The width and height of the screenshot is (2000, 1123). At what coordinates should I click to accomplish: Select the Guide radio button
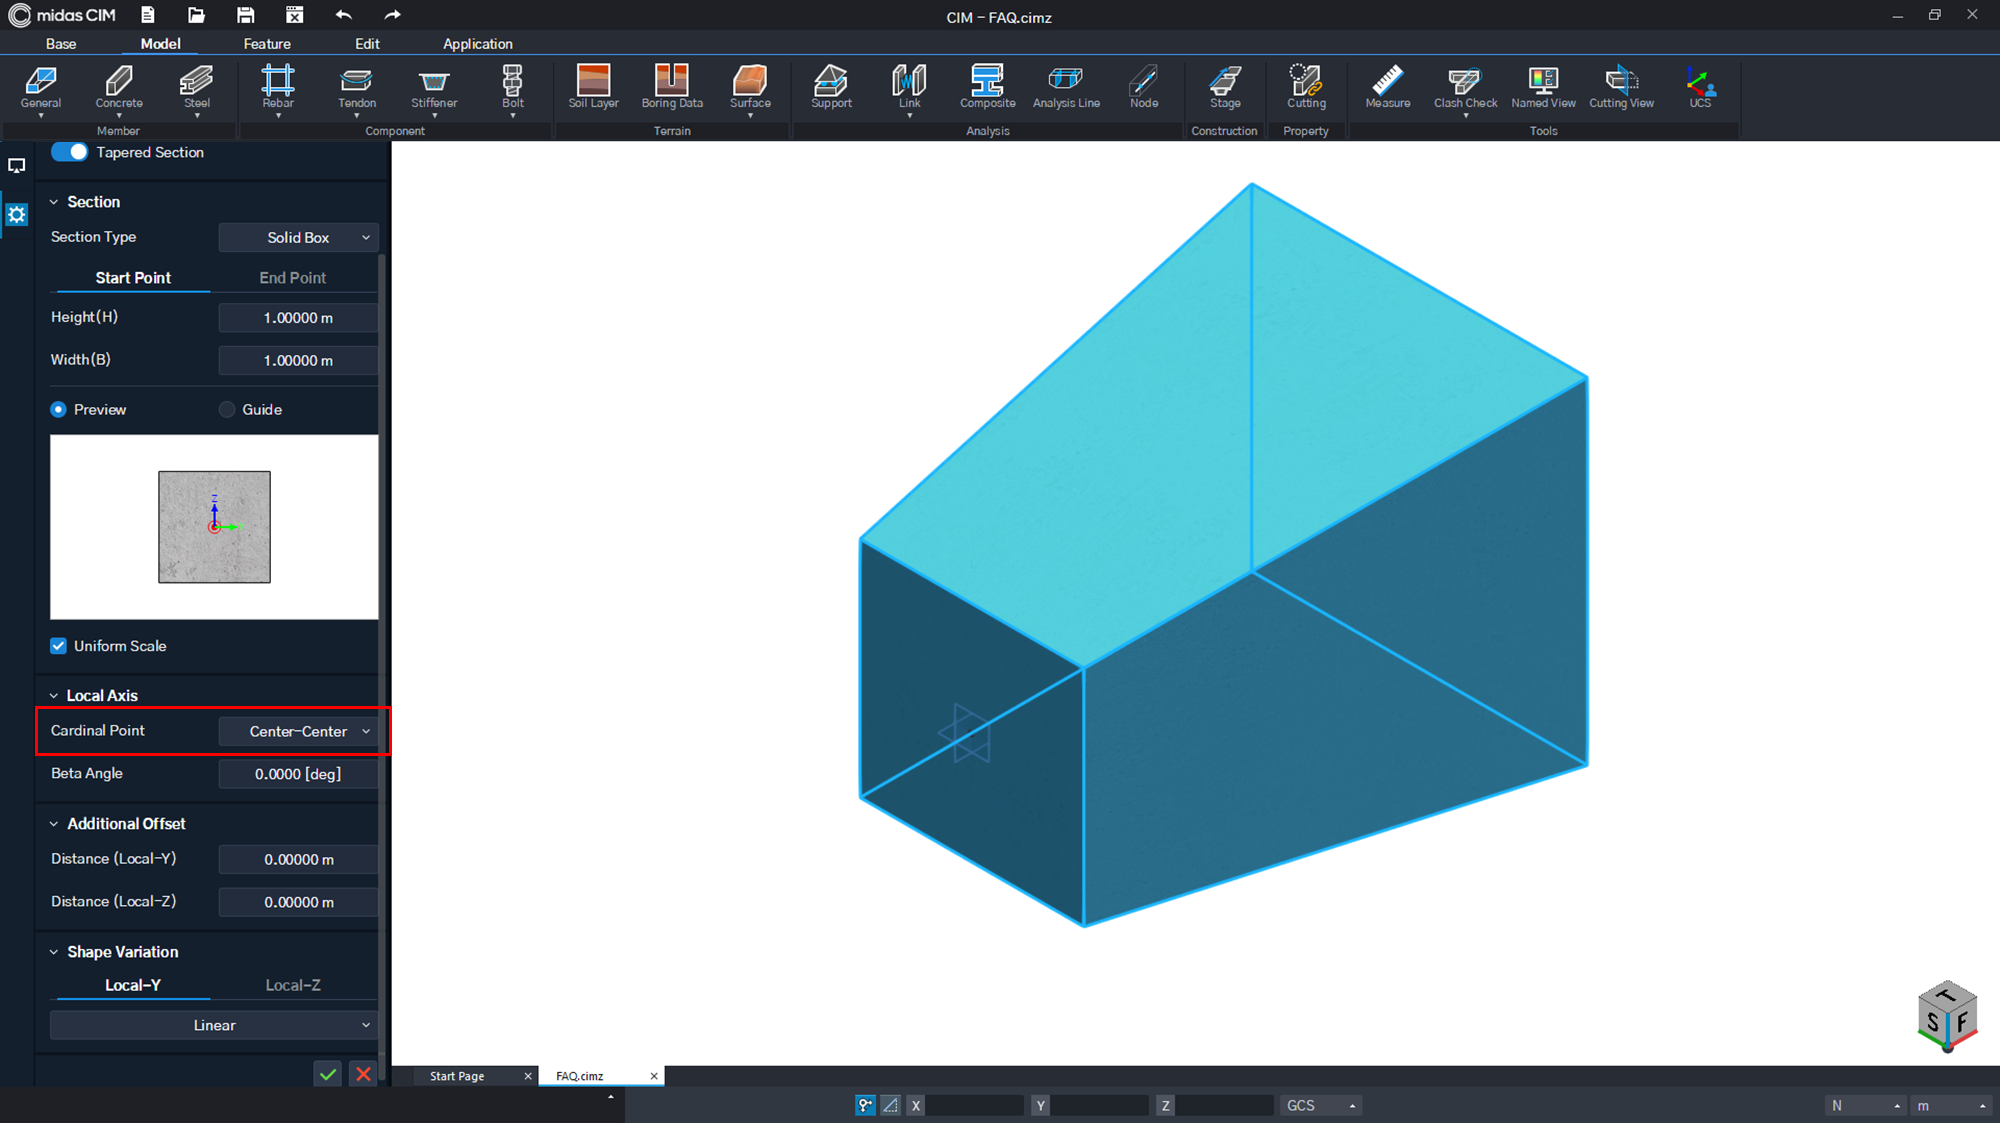coord(227,410)
